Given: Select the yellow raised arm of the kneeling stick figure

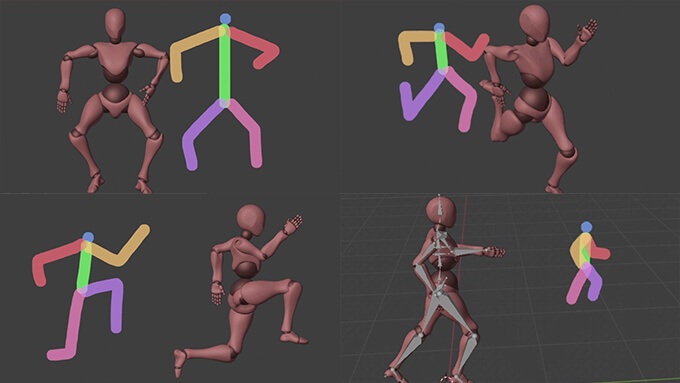Looking at the screenshot, I should [x=118, y=247].
